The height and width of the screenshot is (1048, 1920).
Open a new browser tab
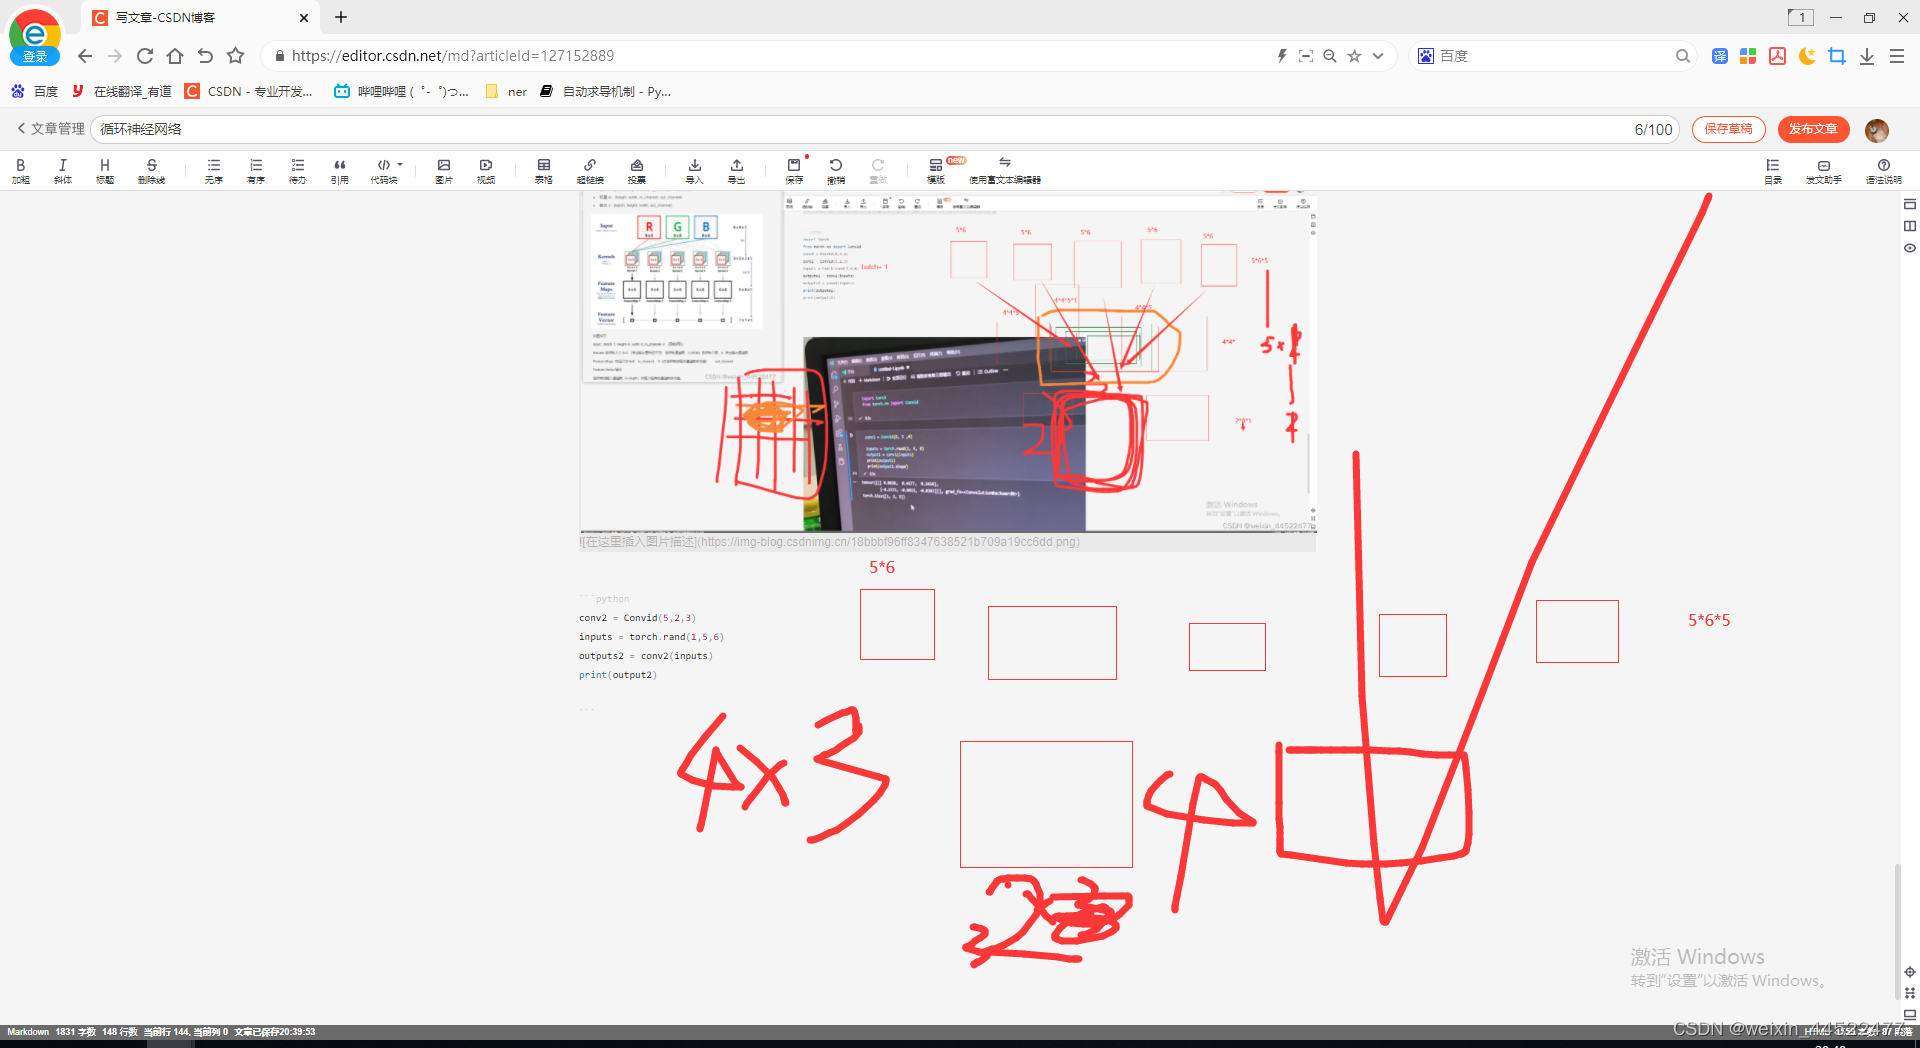click(341, 17)
